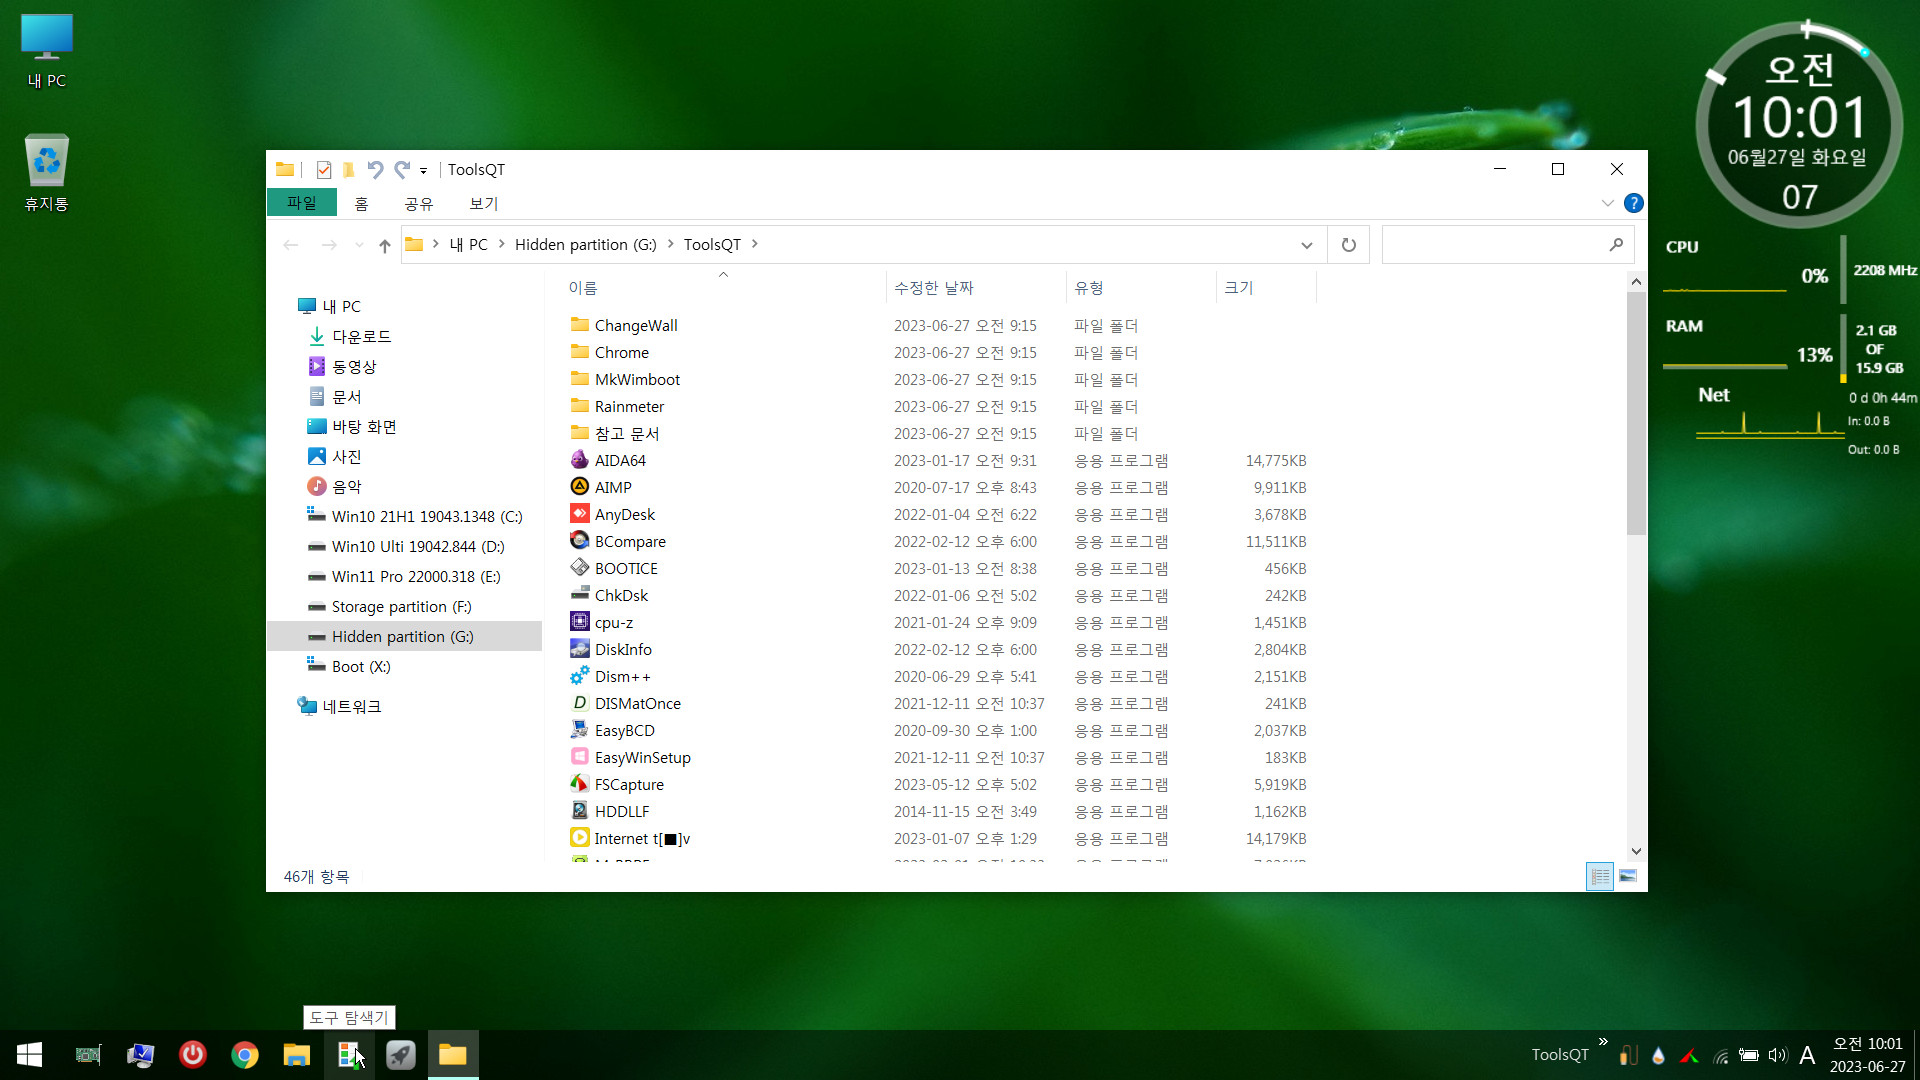Open the AIDA64 application icon

579,460
